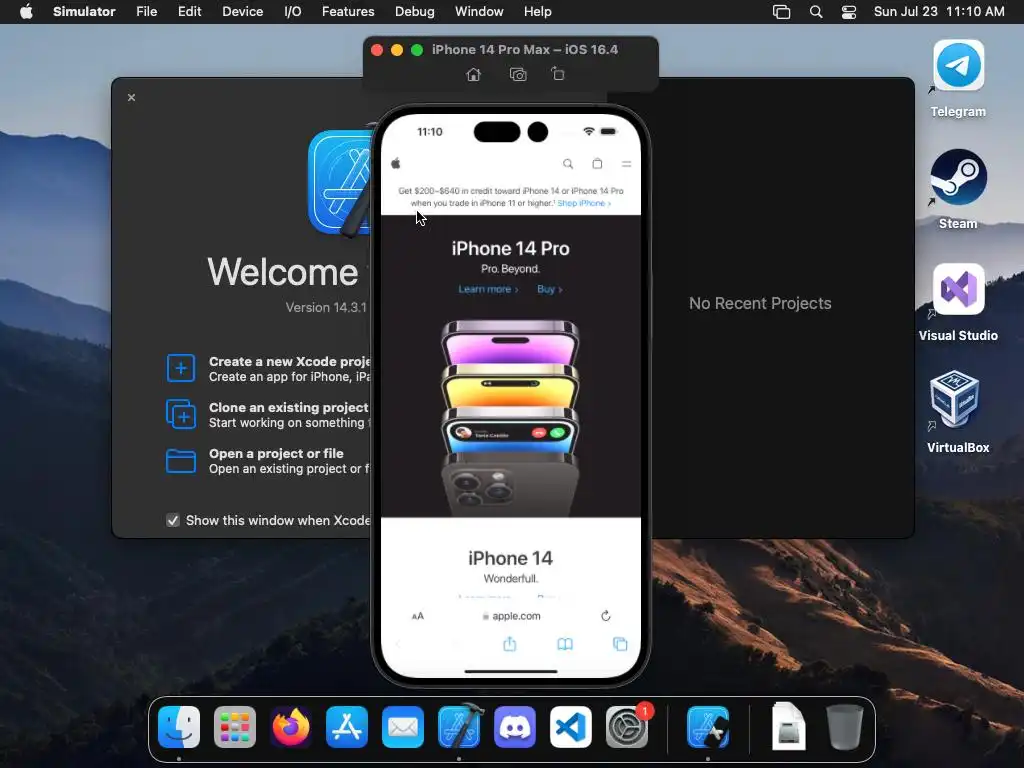Tap Buy under iPhone 14 Pro

[549, 289]
